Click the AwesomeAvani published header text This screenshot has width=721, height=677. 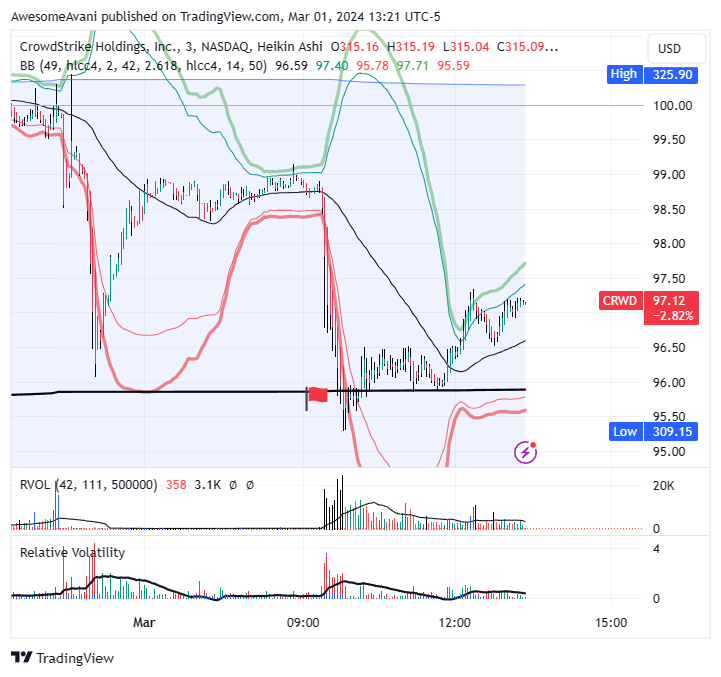225,17
